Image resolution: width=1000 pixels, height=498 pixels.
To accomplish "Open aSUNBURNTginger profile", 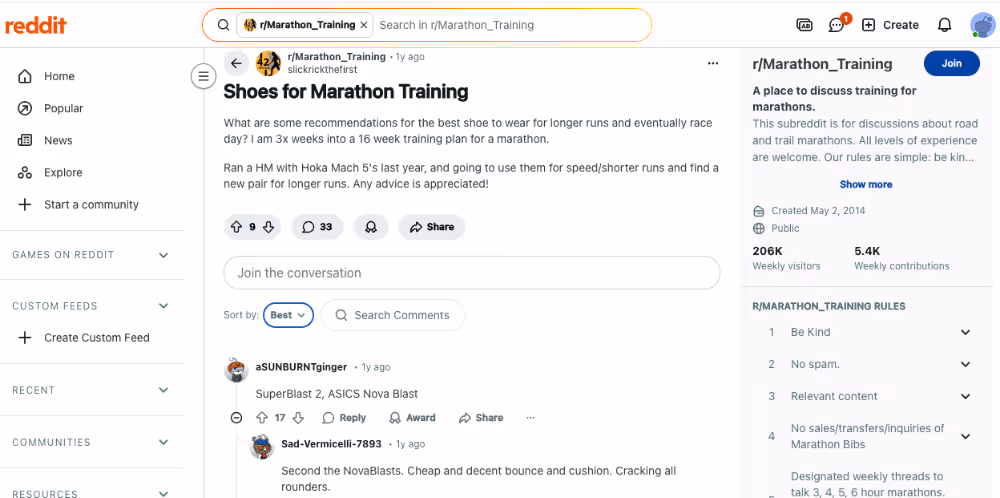I will click(301, 367).
